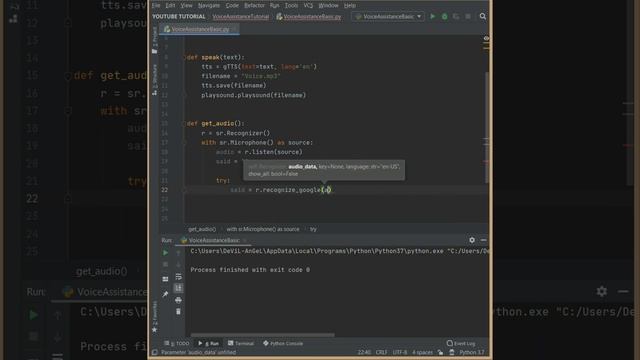Screen dimensions: 640x360
Task: Click VoiceAssistanceTutorial breadcrumb
Action: click(240, 16)
